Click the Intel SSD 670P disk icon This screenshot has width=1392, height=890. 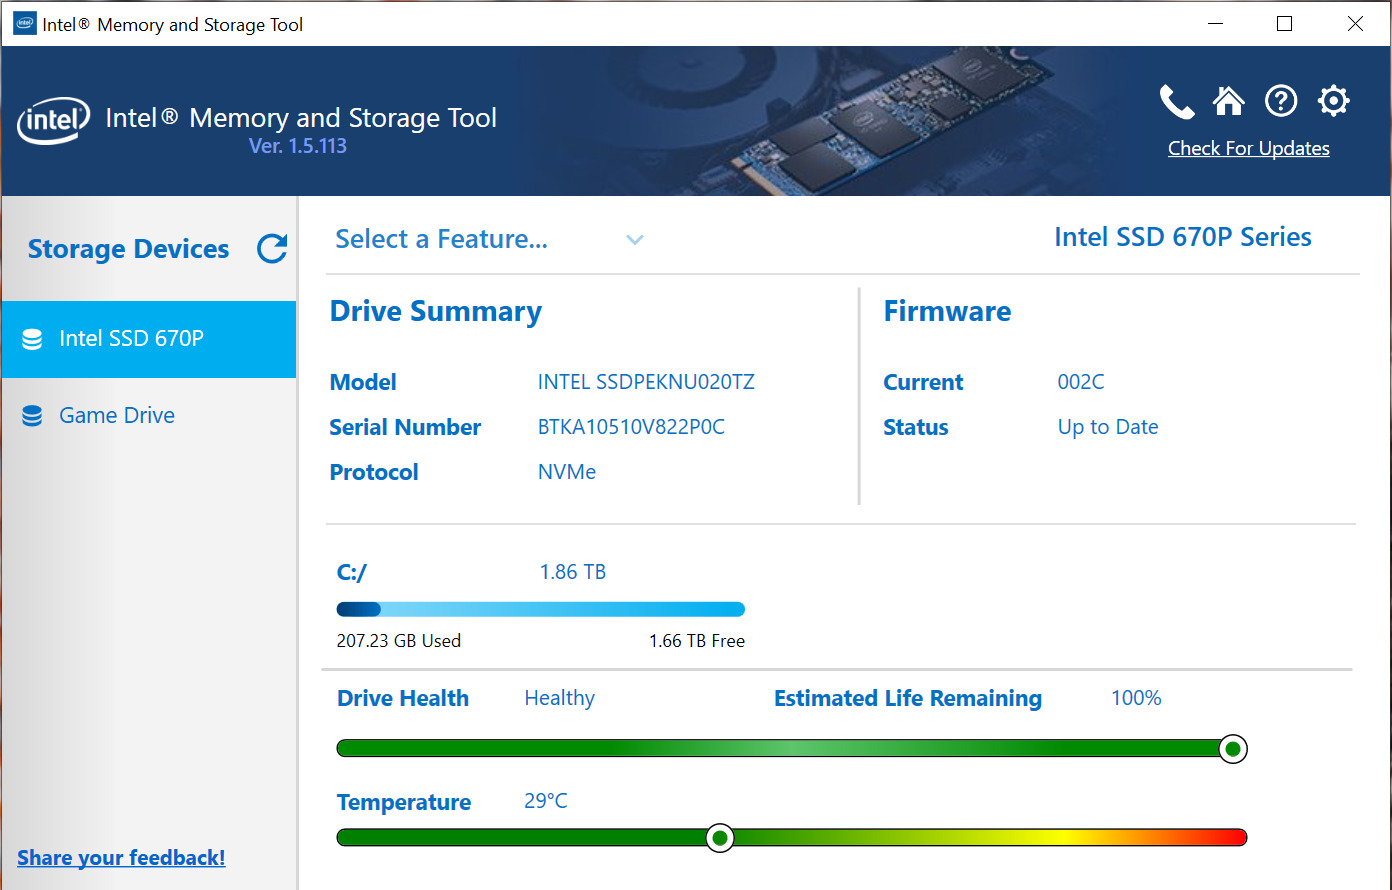click(x=32, y=339)
